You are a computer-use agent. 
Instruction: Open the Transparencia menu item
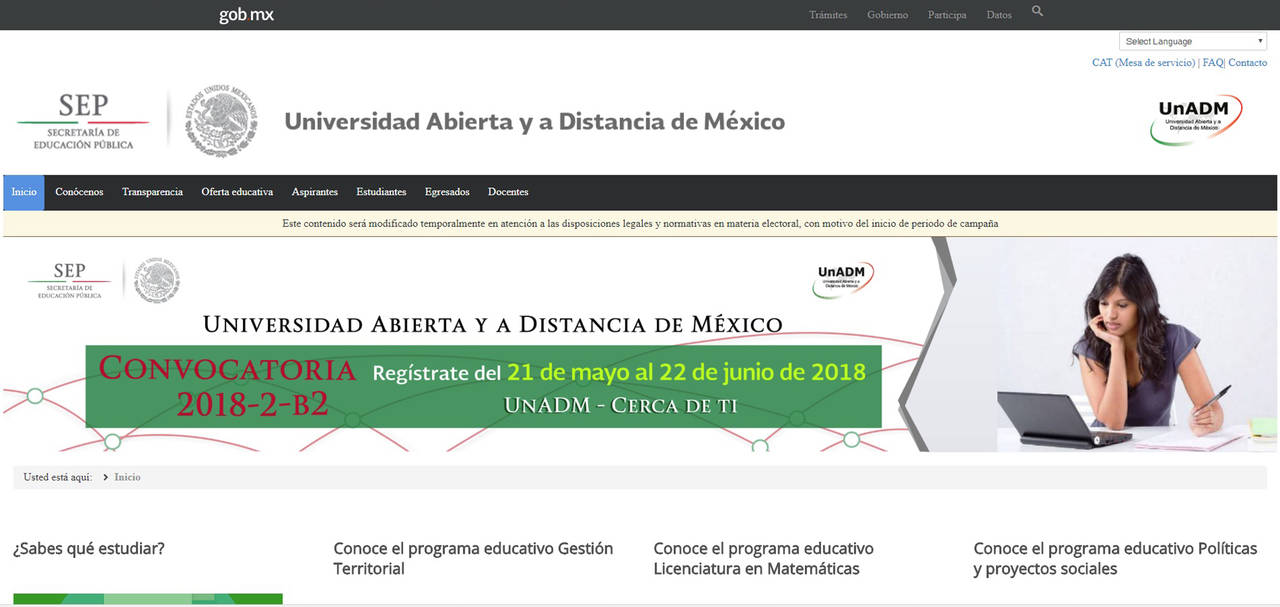[x=152, y=192]
